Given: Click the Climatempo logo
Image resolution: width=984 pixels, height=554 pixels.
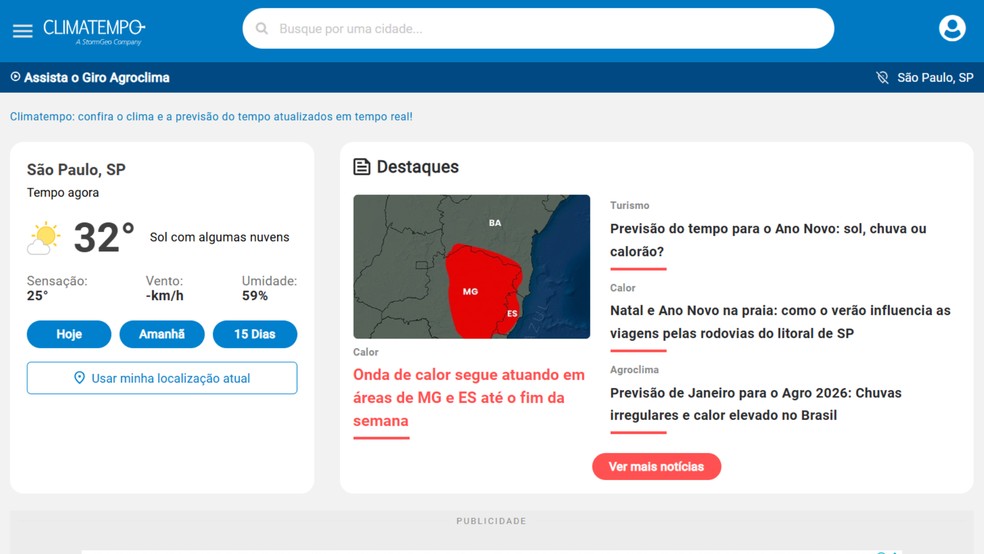Looking at the screenshot, I should tap(94, 31).
